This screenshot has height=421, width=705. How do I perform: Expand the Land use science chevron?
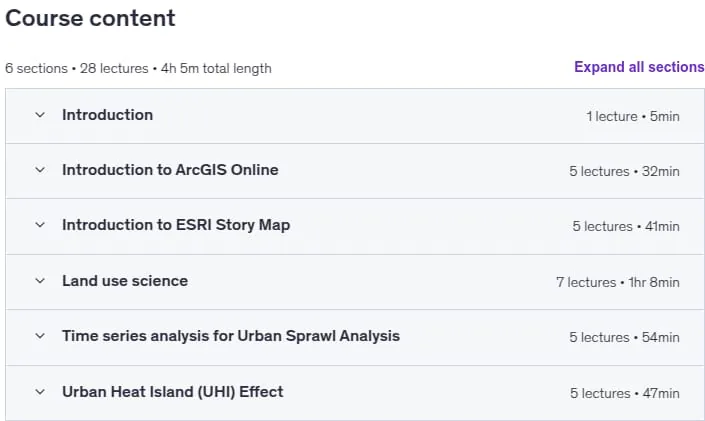(x=40, y=281)
